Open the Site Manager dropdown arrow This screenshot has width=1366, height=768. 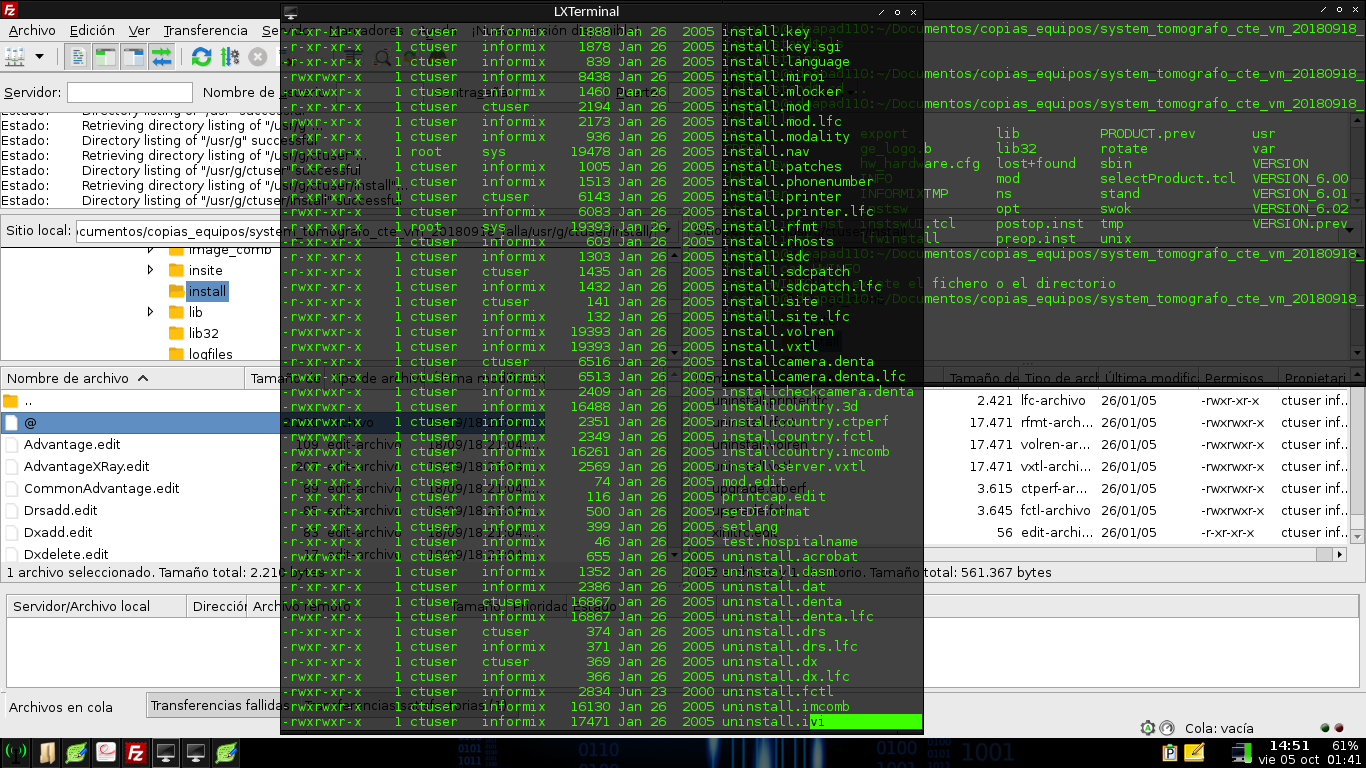tap(40, 57)
